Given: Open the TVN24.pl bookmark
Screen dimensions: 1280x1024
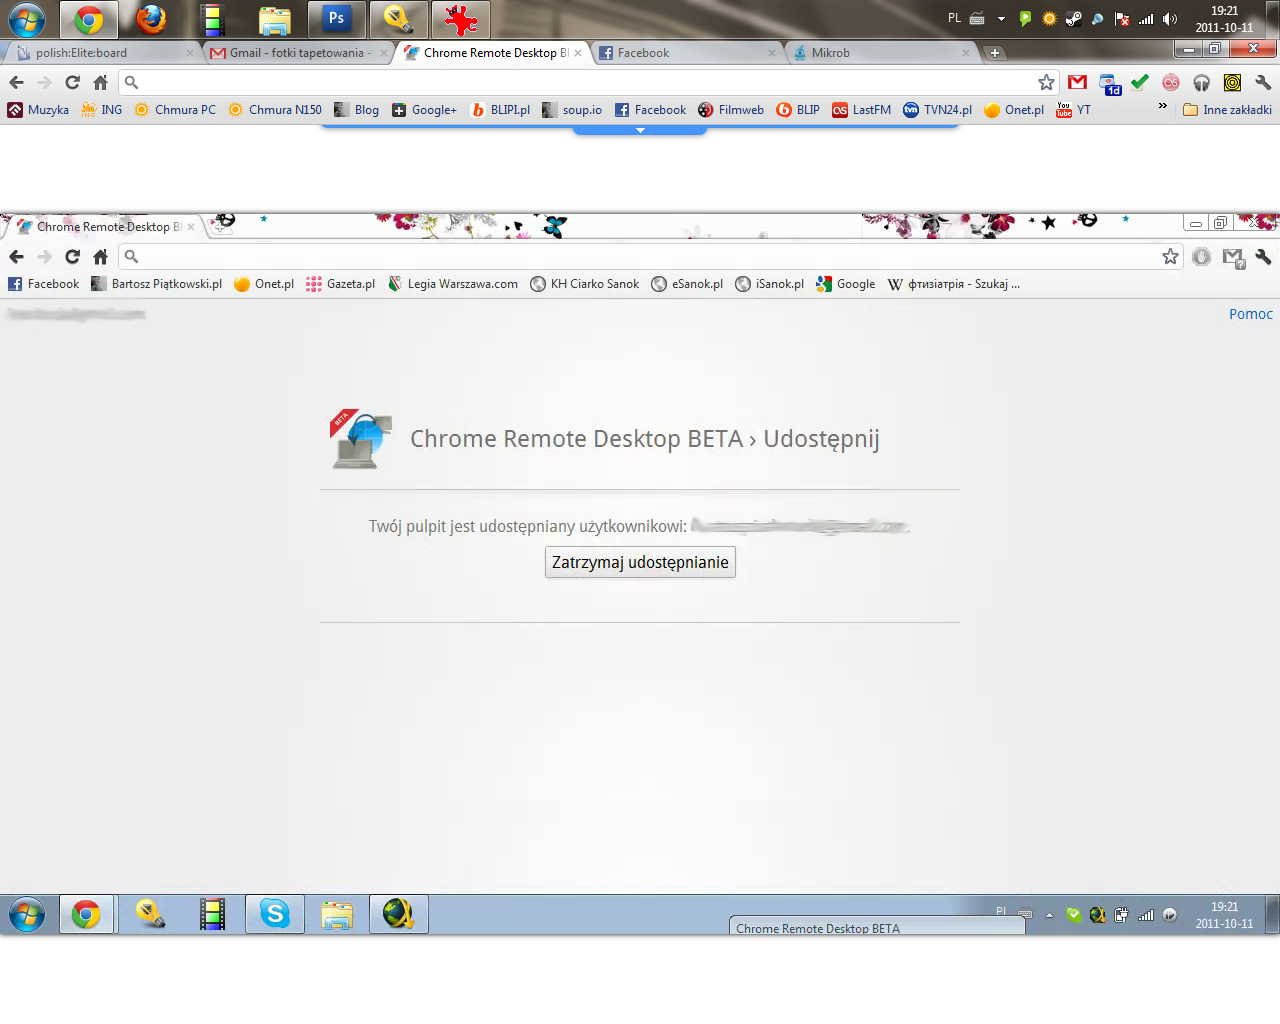Looking at the screenshot, I should tap(937, 110).
